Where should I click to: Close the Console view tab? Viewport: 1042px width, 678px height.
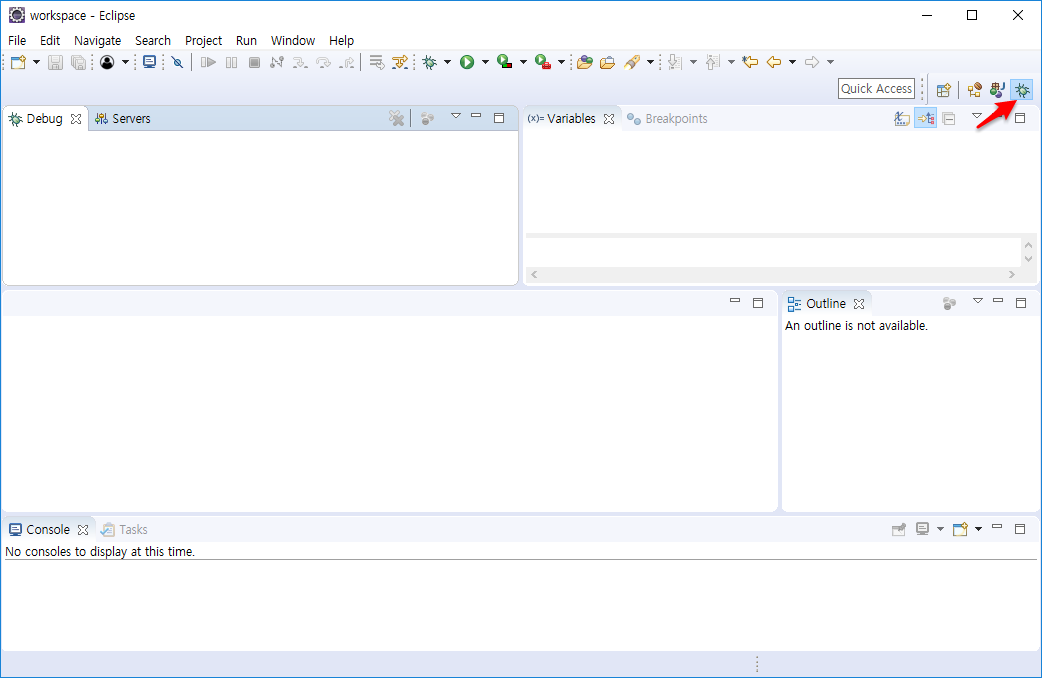point(83,530)
